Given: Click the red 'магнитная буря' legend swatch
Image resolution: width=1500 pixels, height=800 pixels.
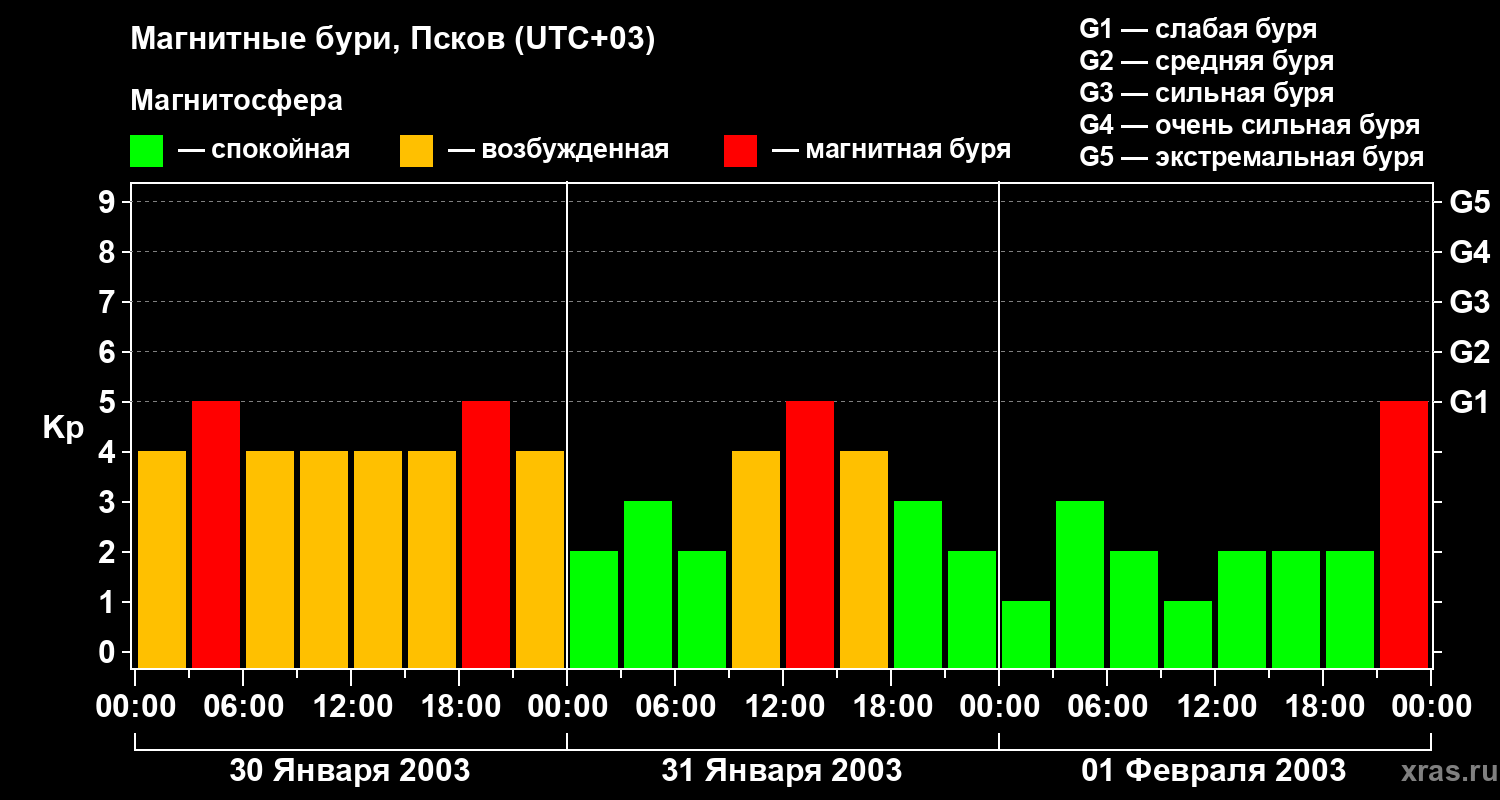Looking at the screenshot, I should [x=741, y=151].
